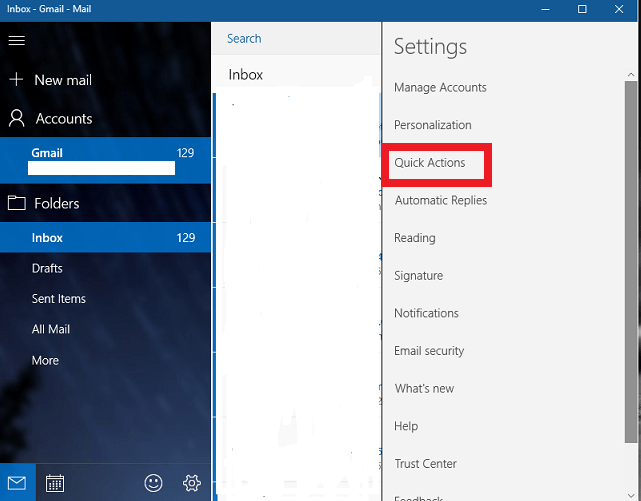Click the settings scrollbar down arrow
Screen dimensions: 641x501
(631, 496)
